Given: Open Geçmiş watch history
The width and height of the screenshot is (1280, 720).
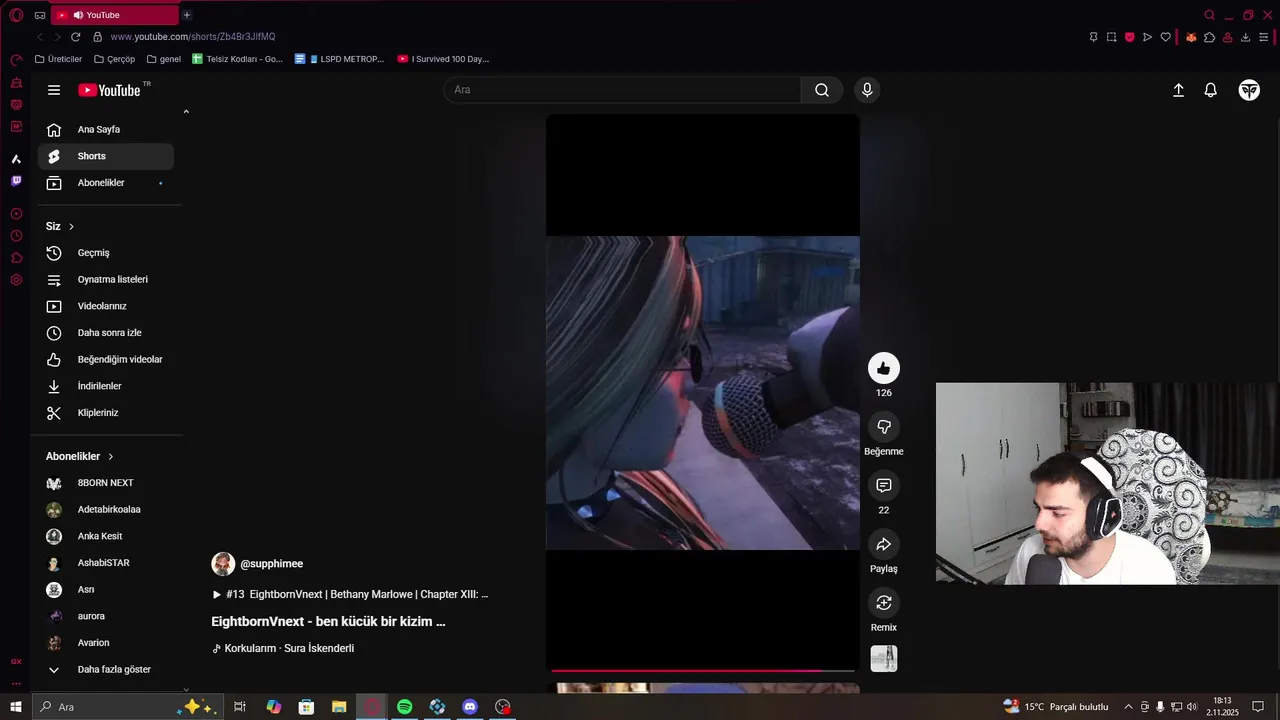Looking at the screenshot, I should [106, 253].
